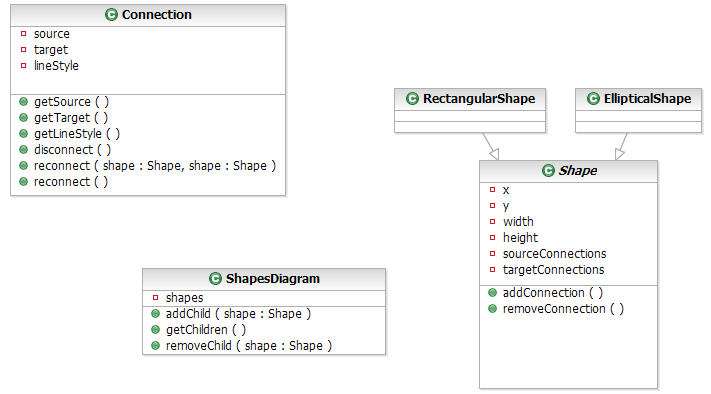711x394 pixels.
Task: Select the EllipticalShape class icon
Action: [593, 98]
